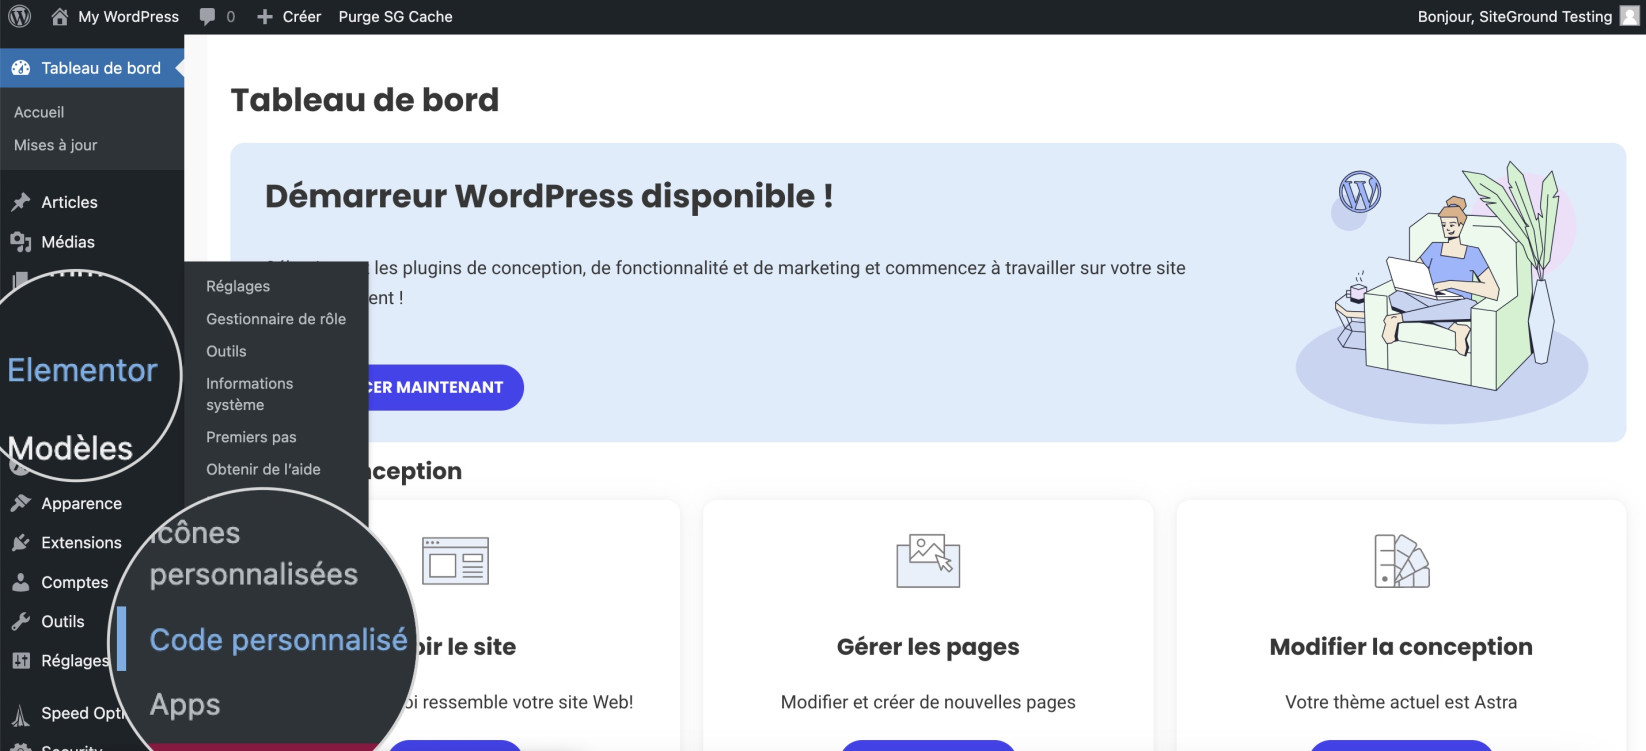Click the Modifier la conception card heading
The height and width of the screenshot is (751, 1646).
click(x=1401, y=647)
